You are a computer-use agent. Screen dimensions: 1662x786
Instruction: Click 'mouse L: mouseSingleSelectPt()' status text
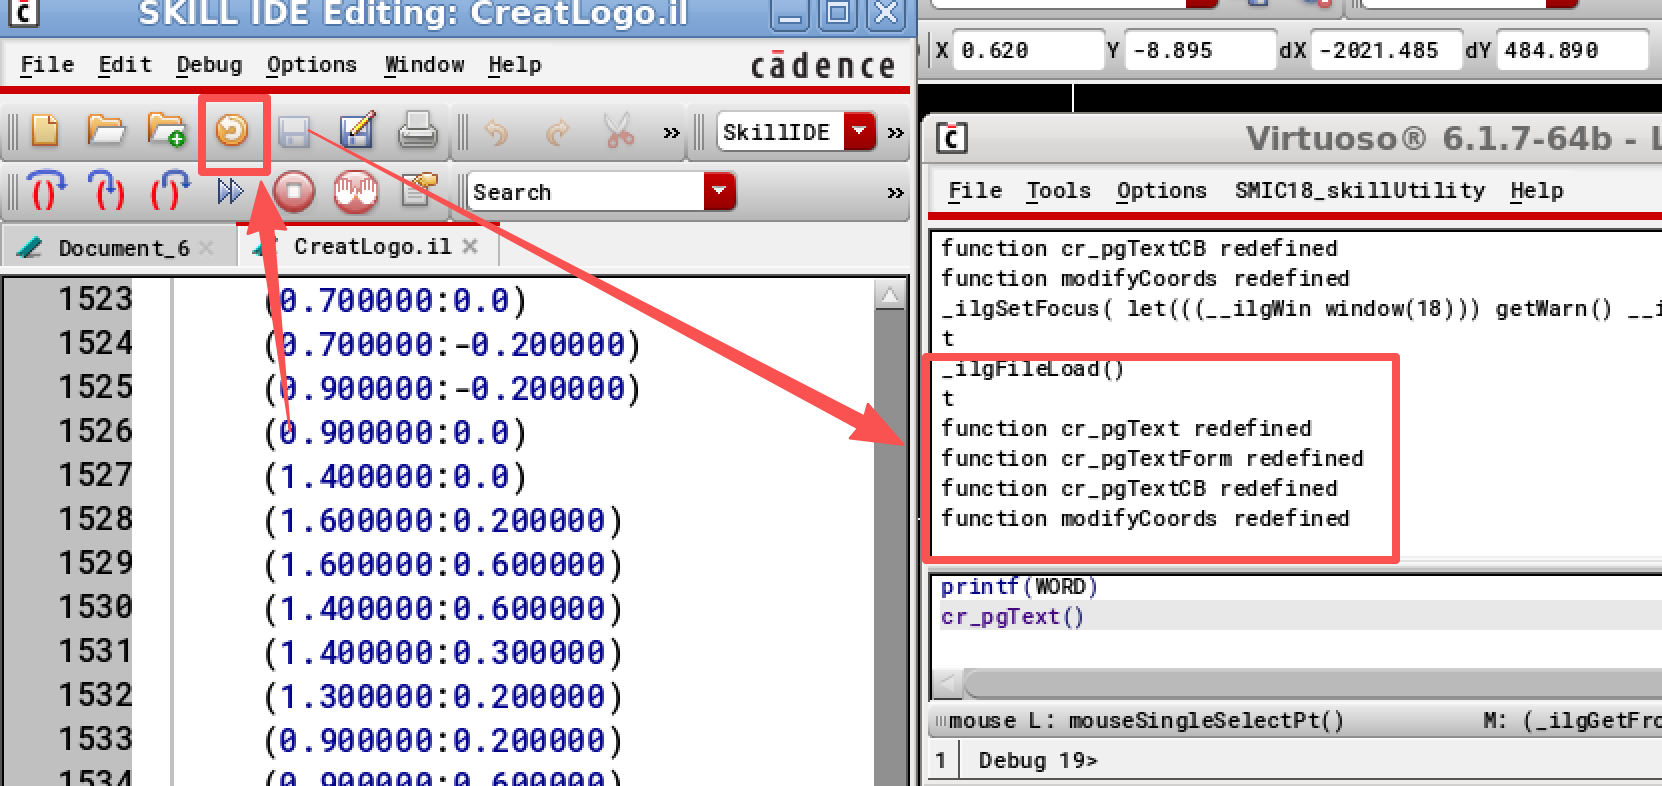1146,721
